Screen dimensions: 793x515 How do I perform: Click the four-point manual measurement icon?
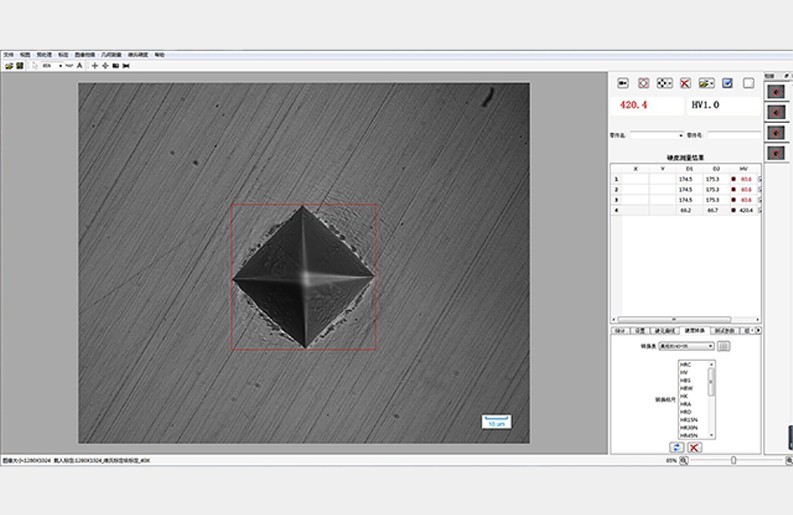point(664,83)
